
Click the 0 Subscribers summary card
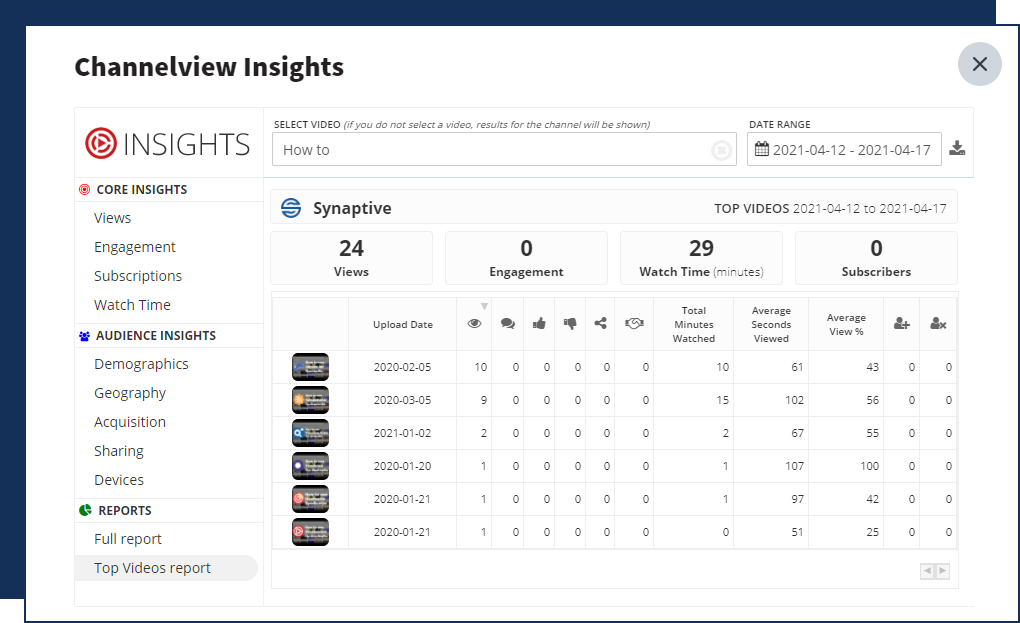click(x=876, y=258)
